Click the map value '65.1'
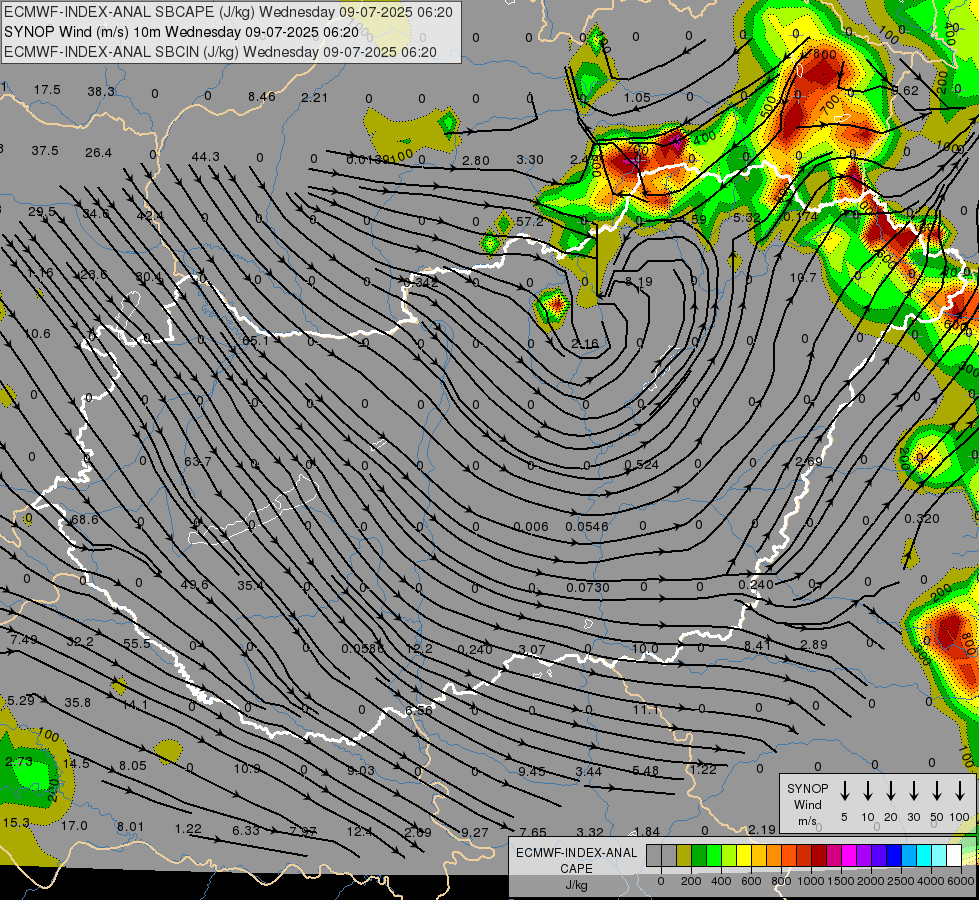979x900 pixels. [x=255, y=340]
